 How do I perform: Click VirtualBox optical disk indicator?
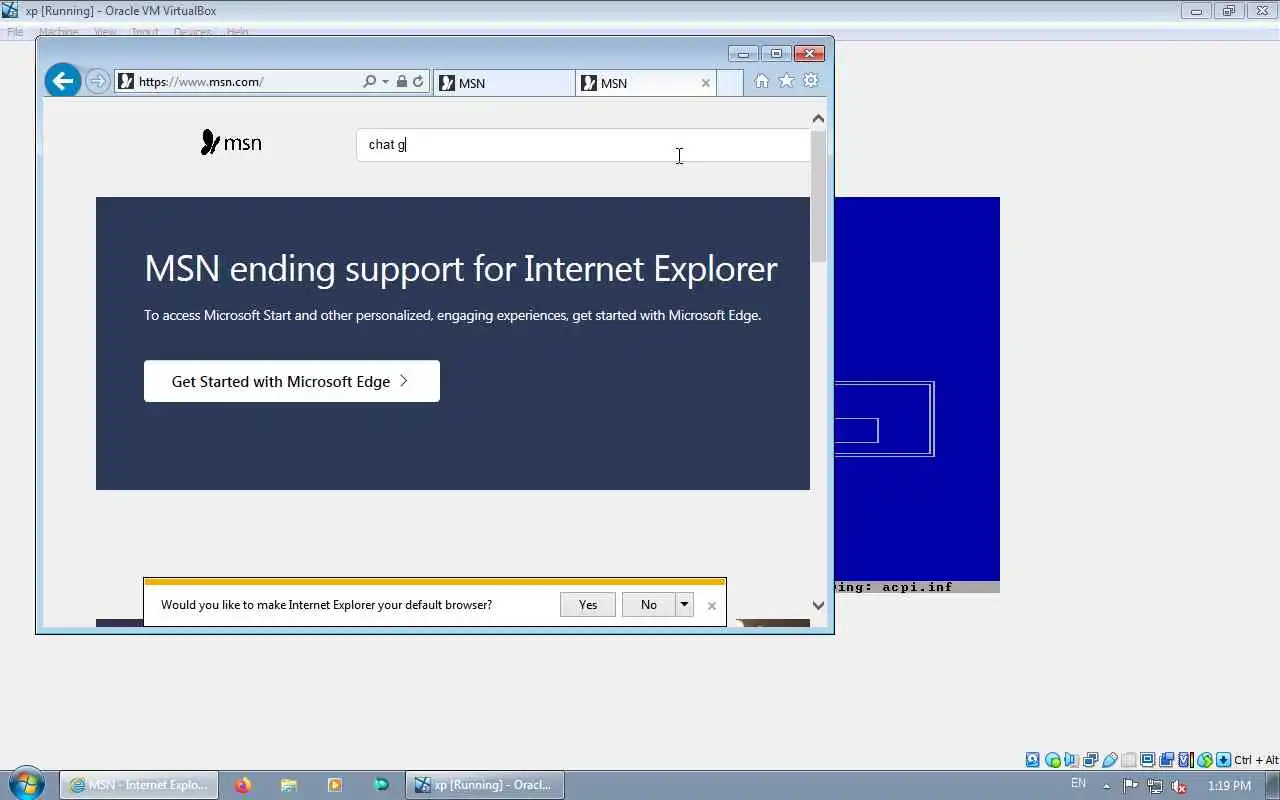[x=1053, y=760]
